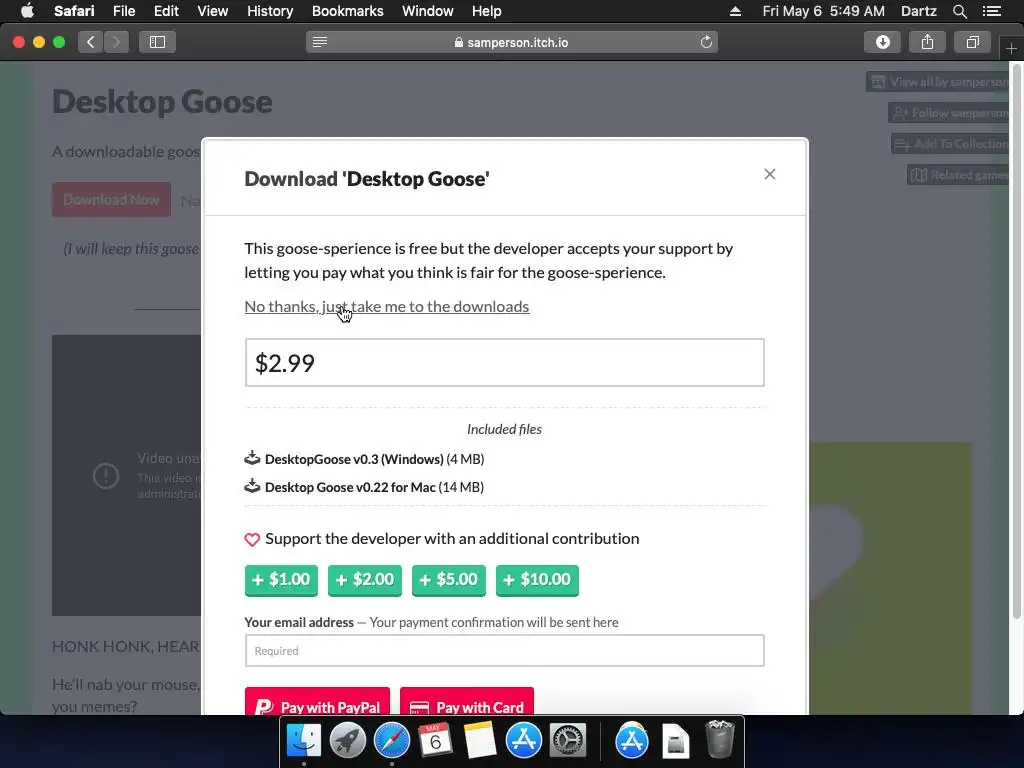Open the Bookmarks menu
This screenshot has width=1024, height=768.
pyautogui.click(x=347, y=11)
